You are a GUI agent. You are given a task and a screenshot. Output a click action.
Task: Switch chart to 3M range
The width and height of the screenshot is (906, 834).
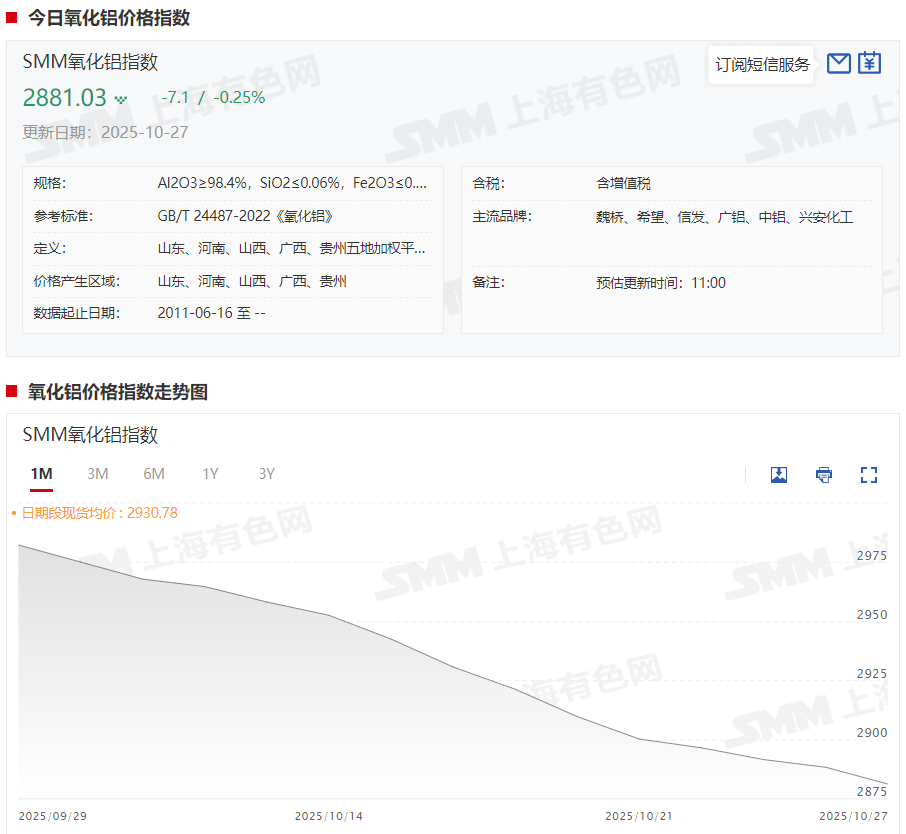[97, 474]
